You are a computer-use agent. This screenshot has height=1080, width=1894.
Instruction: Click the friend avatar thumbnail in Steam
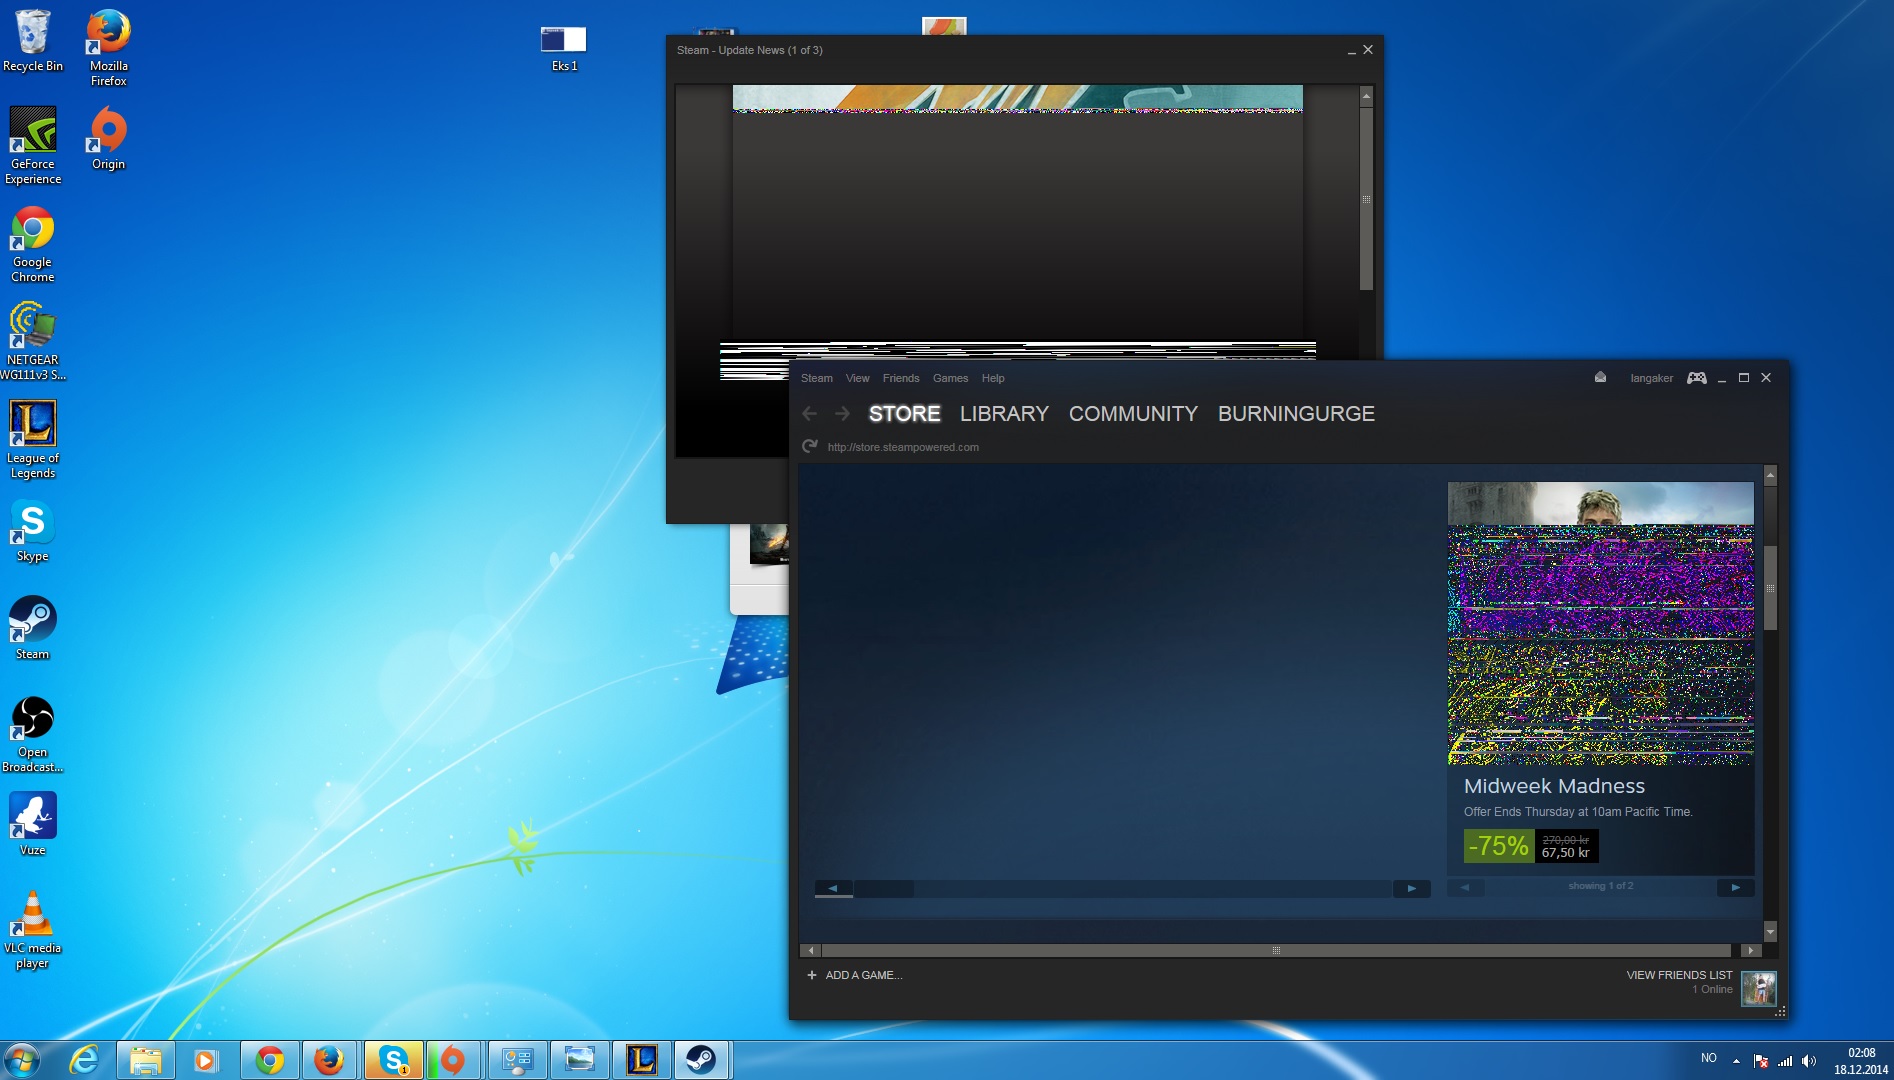1759,988
